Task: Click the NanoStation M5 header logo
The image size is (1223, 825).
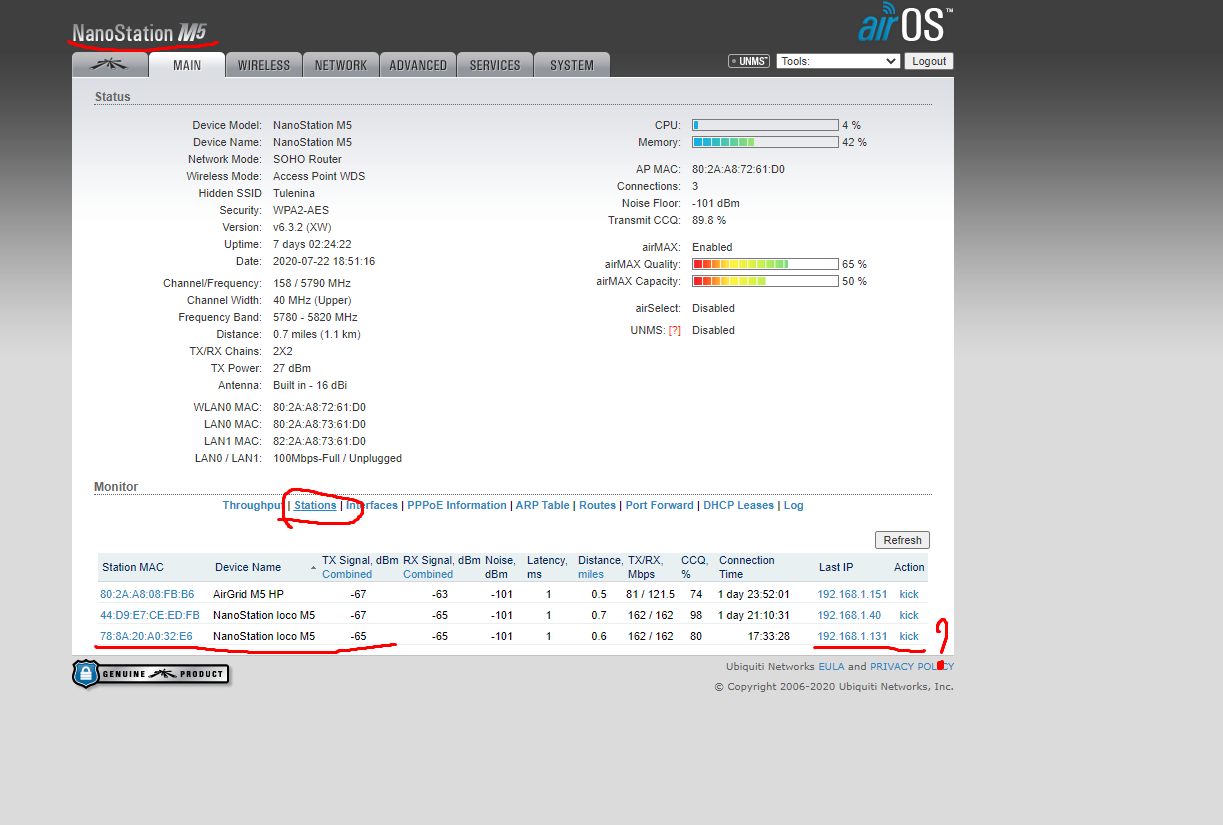Action: [140, 33]
